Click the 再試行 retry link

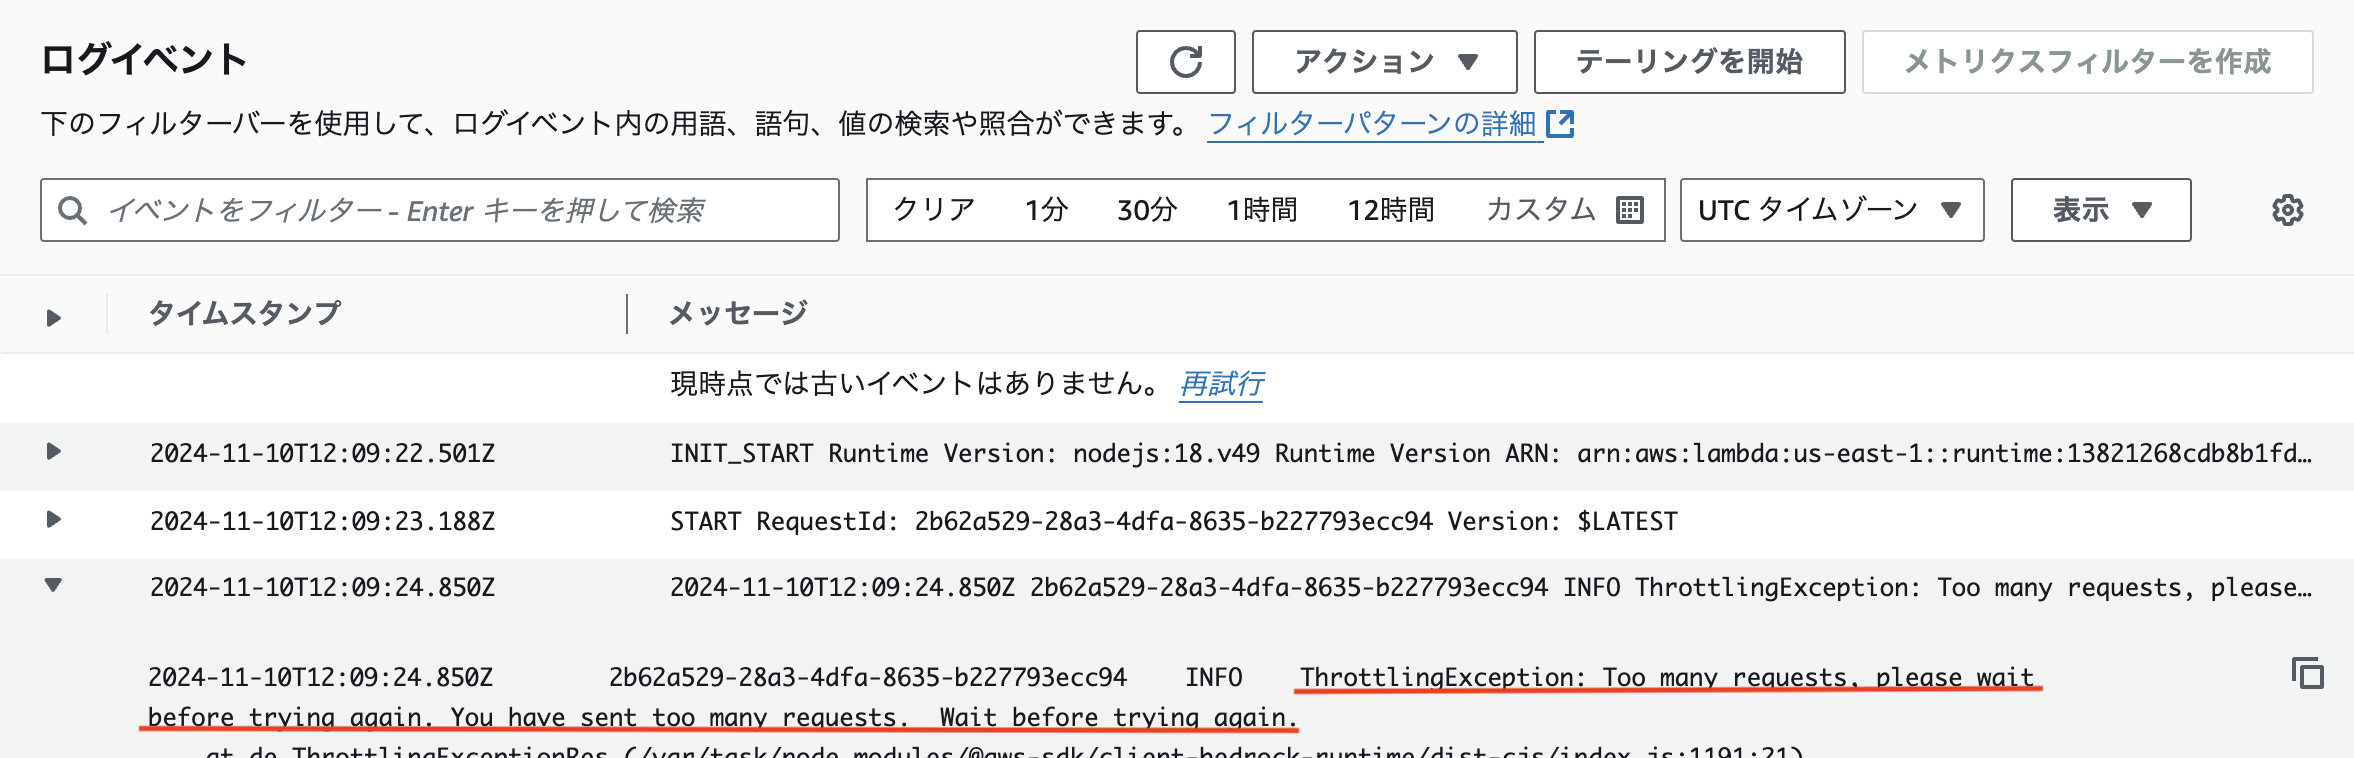(x=1221, y=384)
